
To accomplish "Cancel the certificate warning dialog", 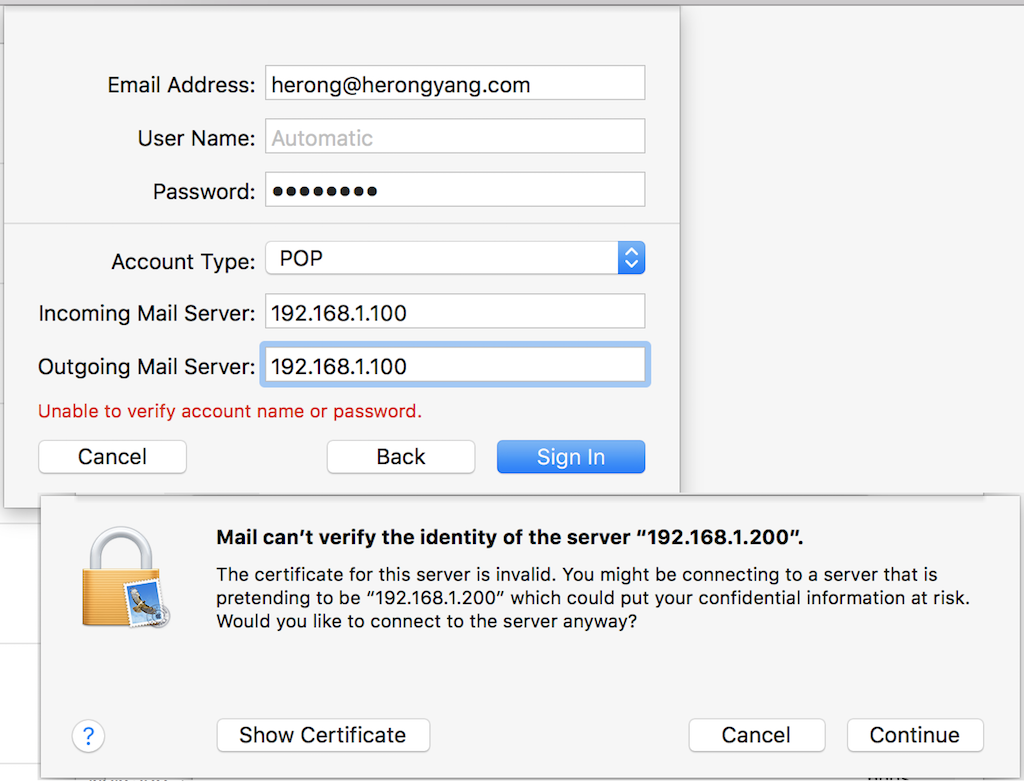I will point(756,735).
